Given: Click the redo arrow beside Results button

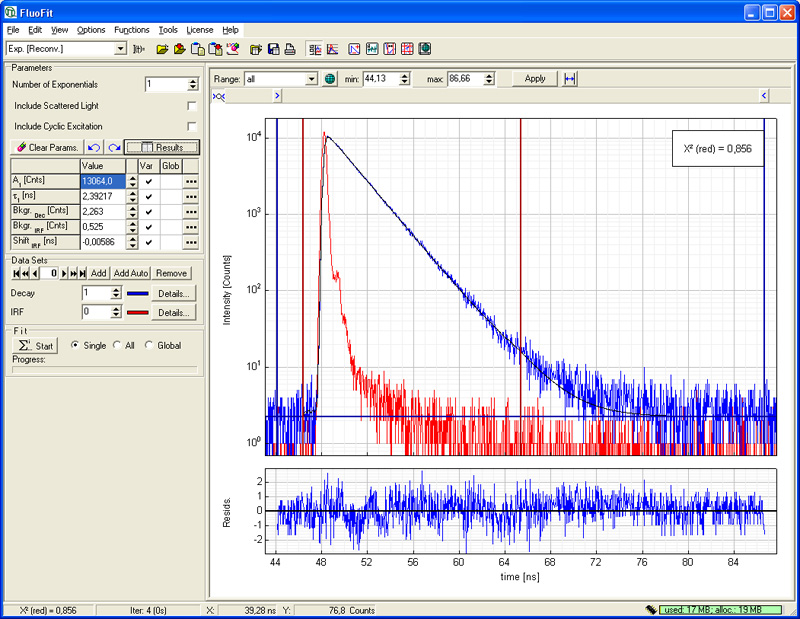Looking at the screenshot, I should click(114, 147).
